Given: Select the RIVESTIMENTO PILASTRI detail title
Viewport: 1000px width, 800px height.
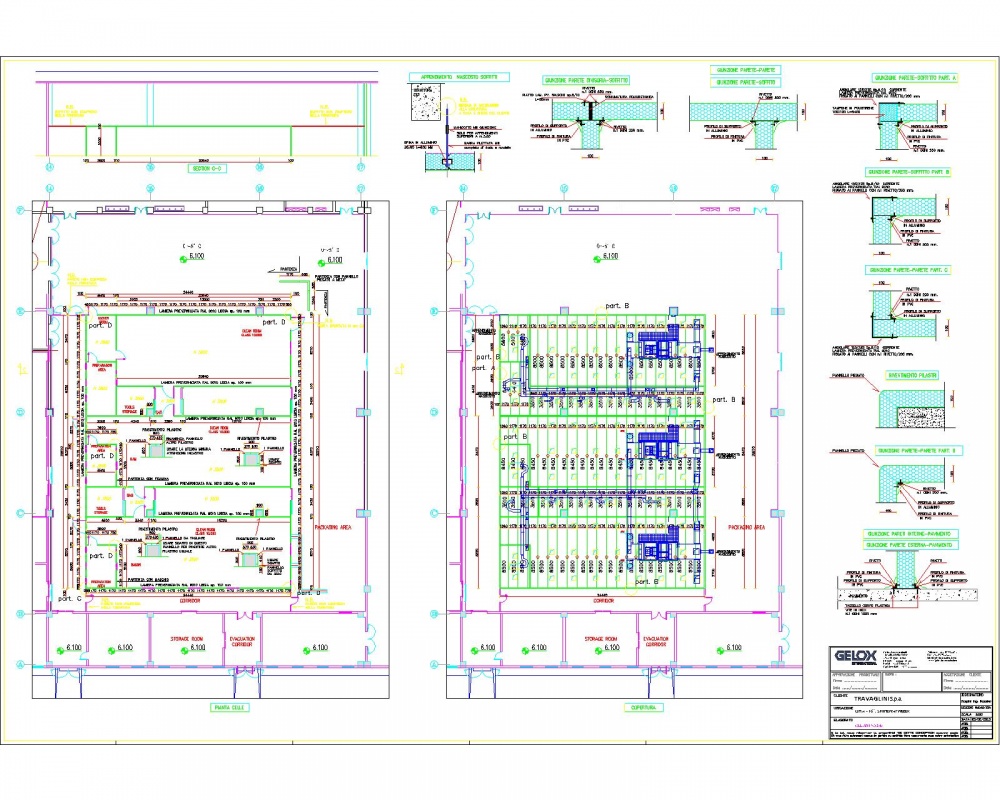Looking at the screenshot, I should 912,376.
